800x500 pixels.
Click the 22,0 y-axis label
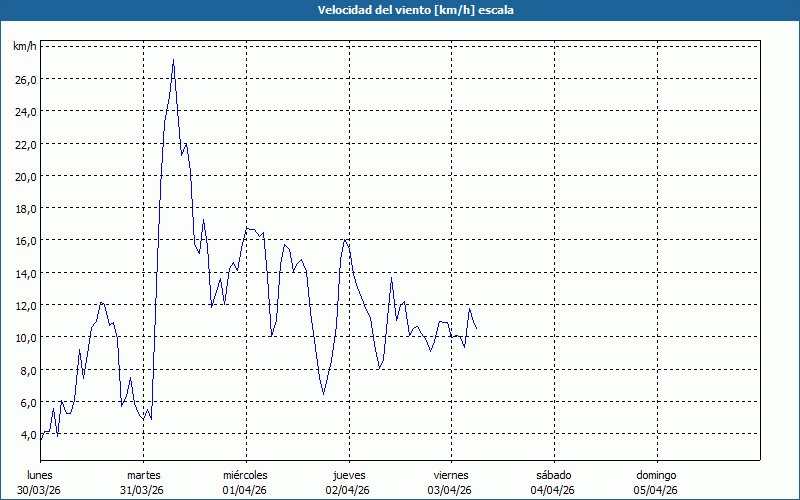[x=26, y=145]
